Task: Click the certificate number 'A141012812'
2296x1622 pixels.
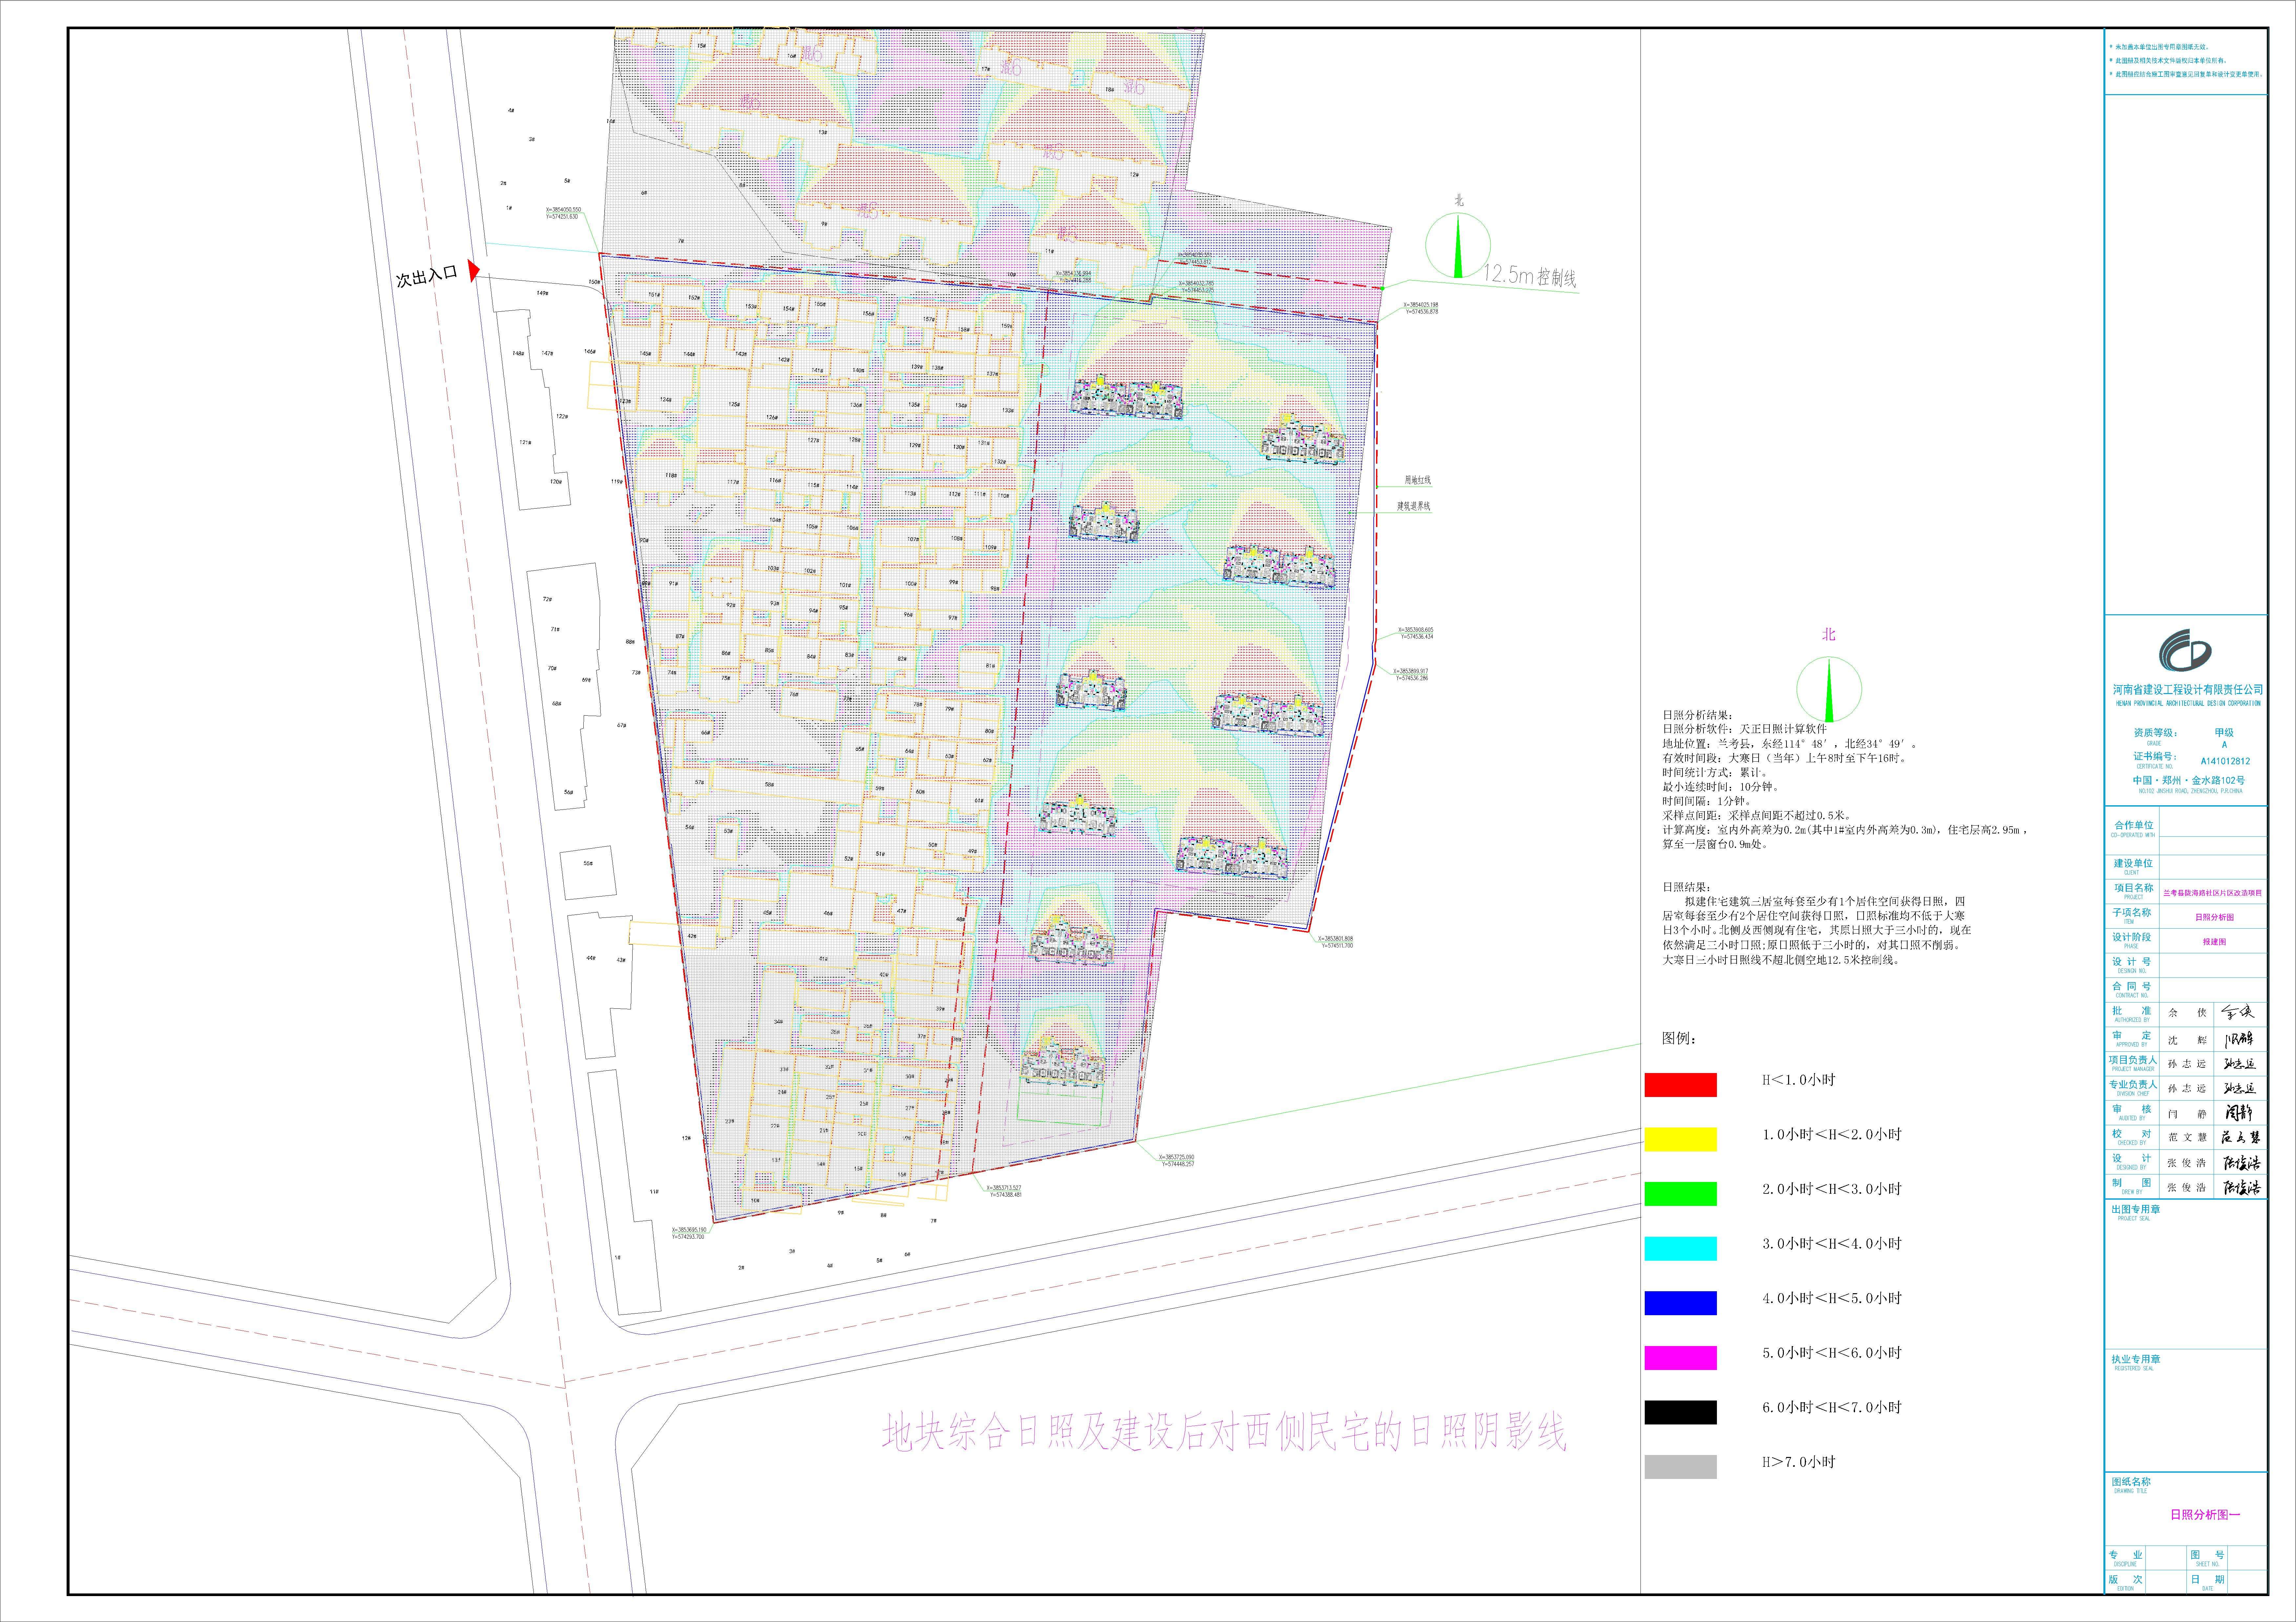Action: (x=2225, y=761)
